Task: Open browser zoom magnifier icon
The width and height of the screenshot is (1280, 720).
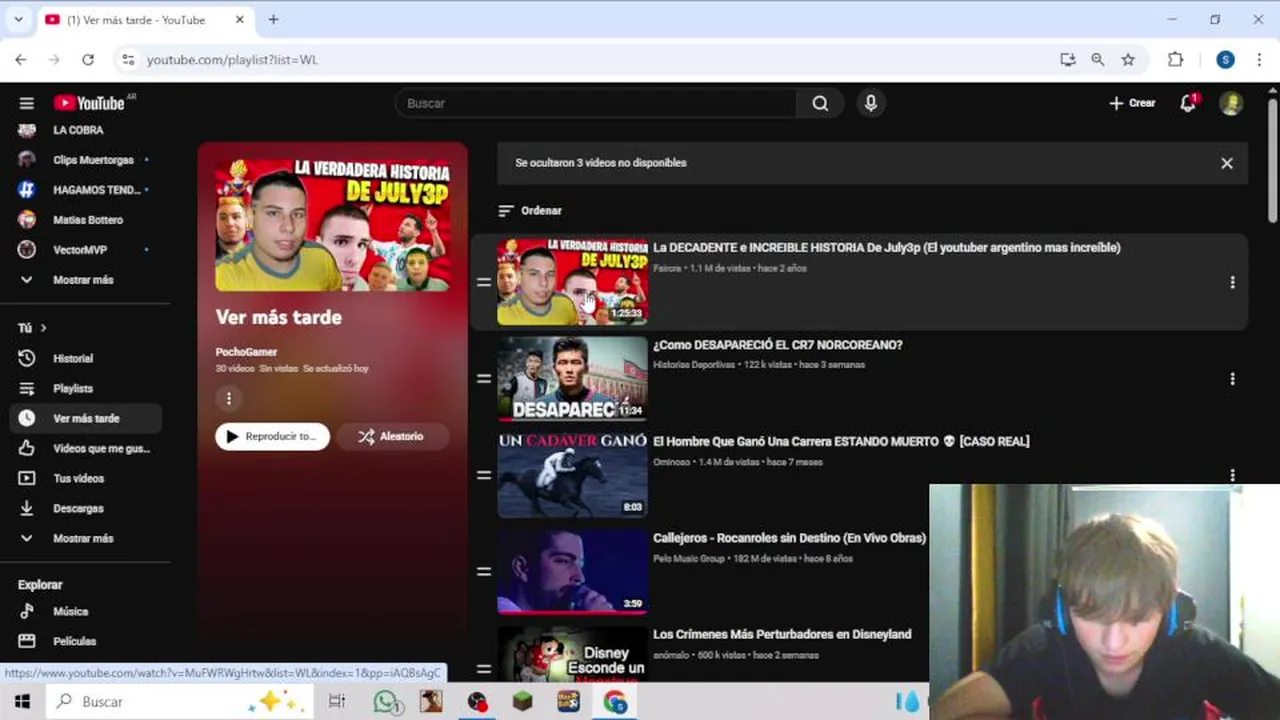Action: click(x=1098, y=60)
